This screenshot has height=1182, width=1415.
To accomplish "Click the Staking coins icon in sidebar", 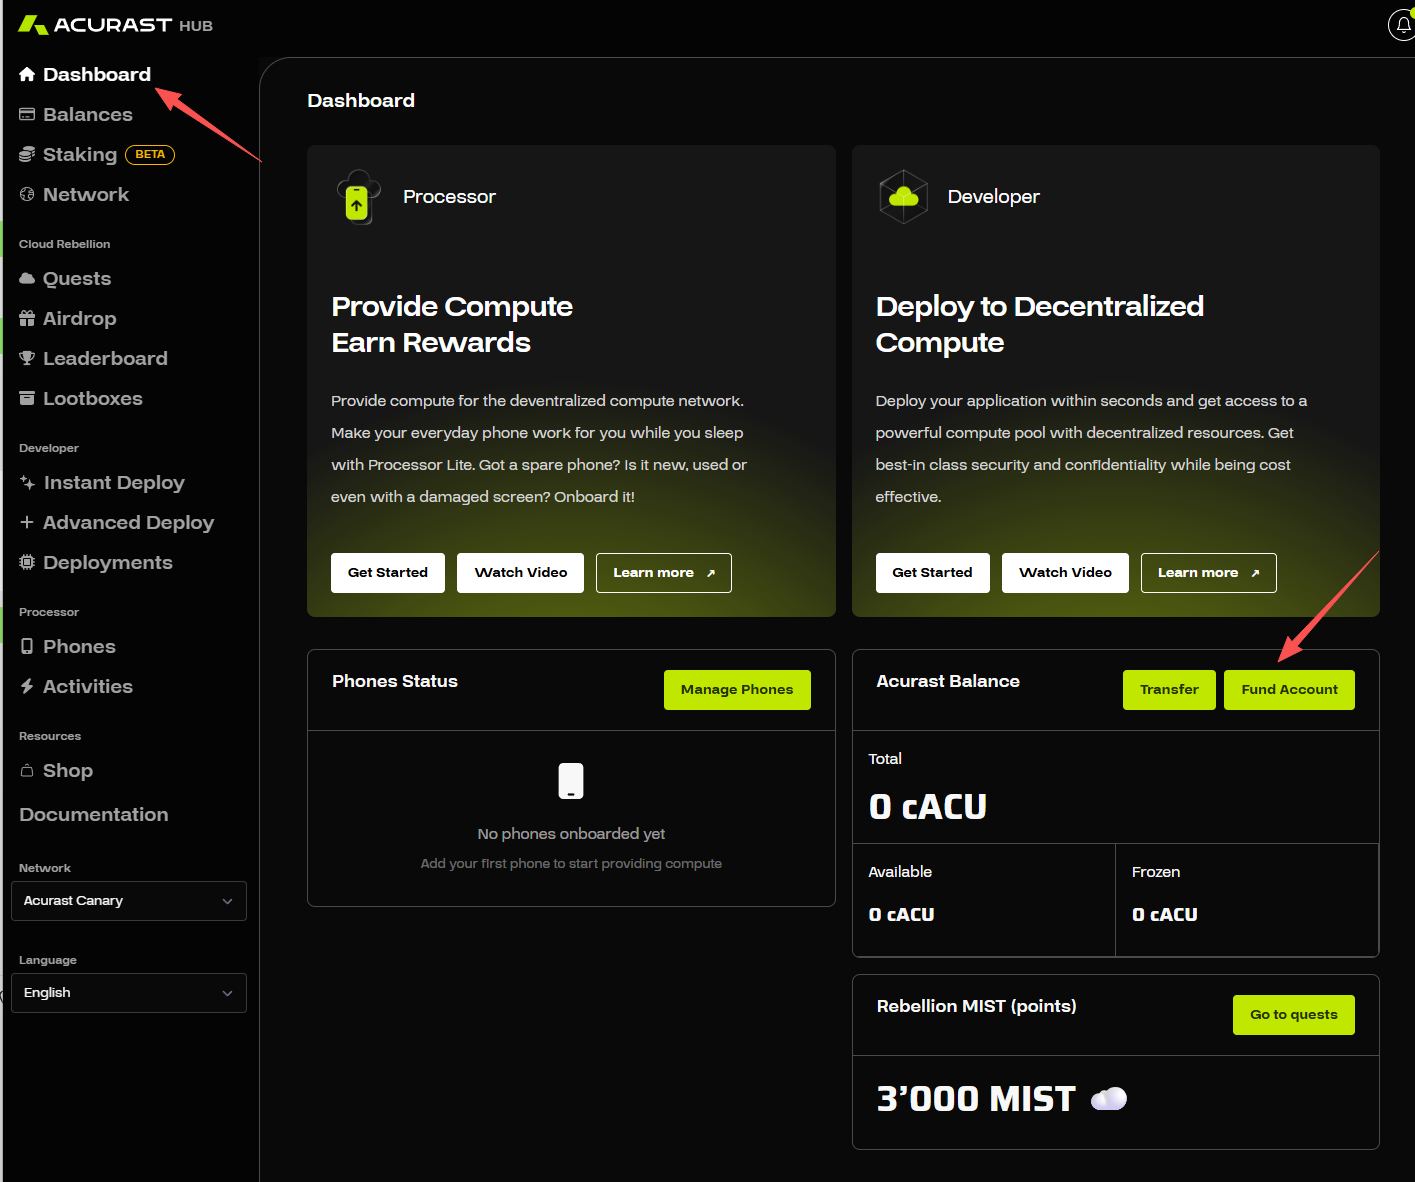I will (27, 155).
